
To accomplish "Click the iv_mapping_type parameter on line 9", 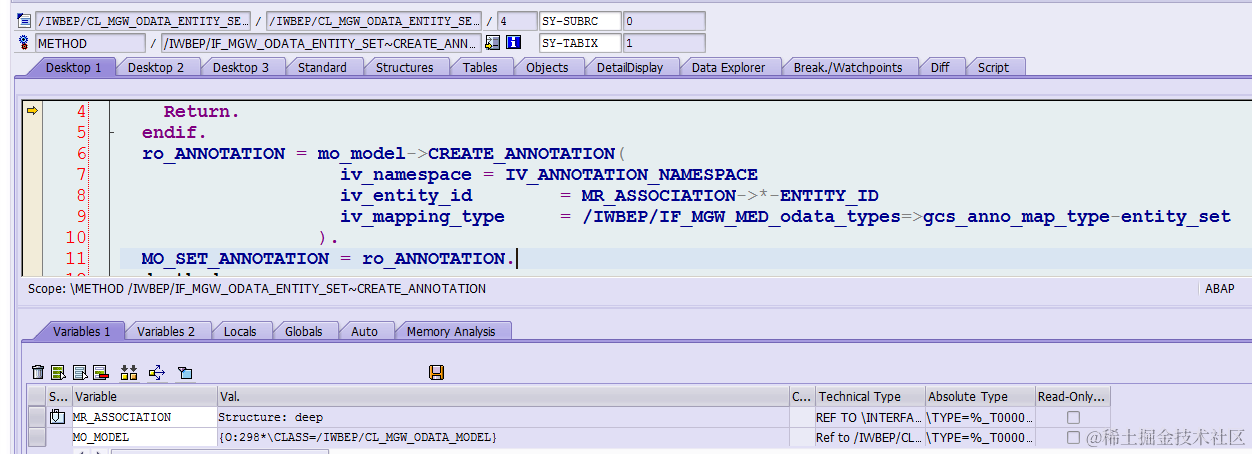I will coord(422,217).
